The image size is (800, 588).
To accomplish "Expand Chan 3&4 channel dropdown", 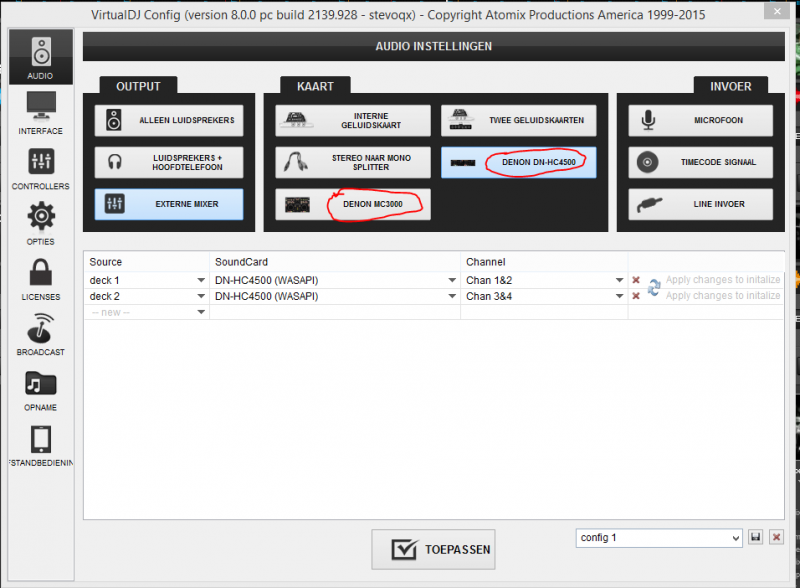I will pyautogui.click(x=619, y=296).
